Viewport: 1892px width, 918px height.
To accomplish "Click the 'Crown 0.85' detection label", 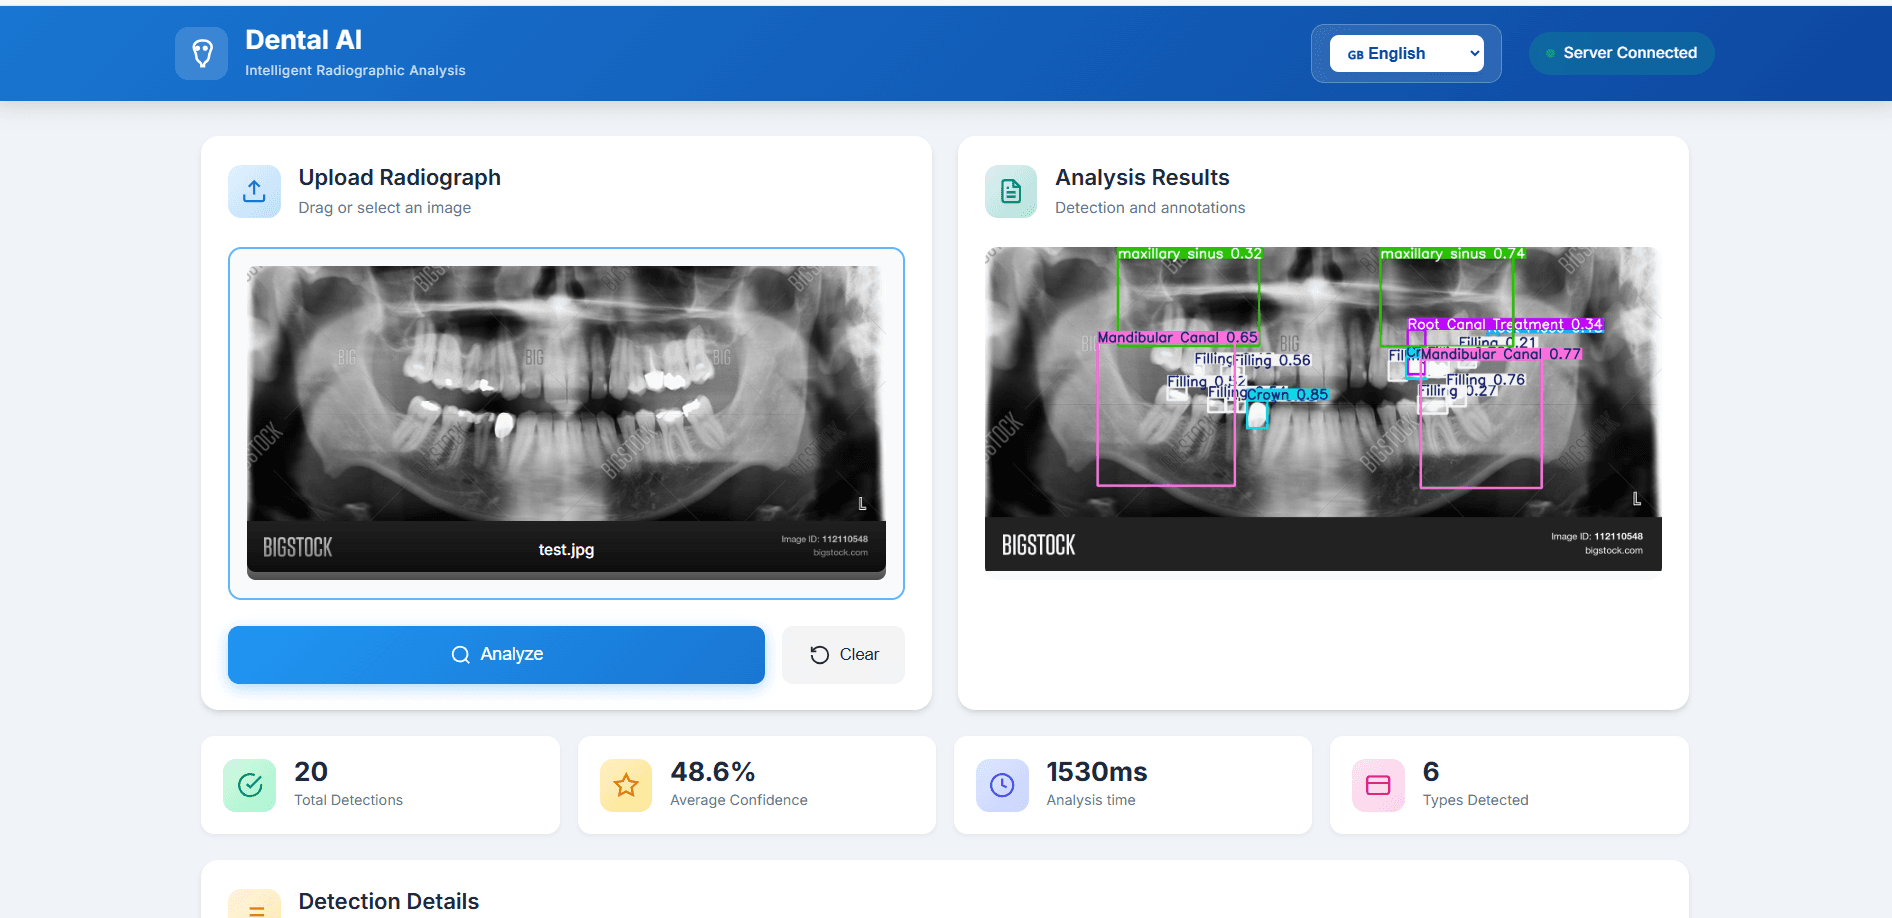I will pyautogui.click(x=1287, y=395).
